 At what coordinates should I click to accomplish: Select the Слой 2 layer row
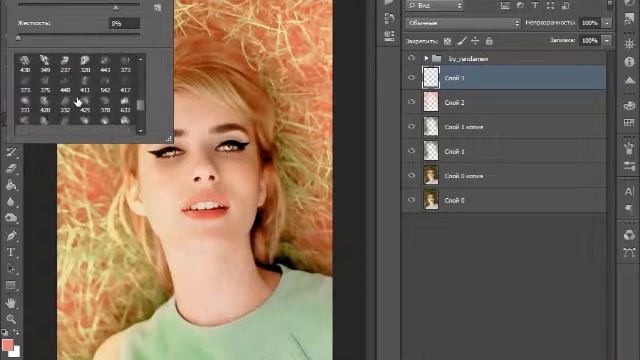(504, 102)
